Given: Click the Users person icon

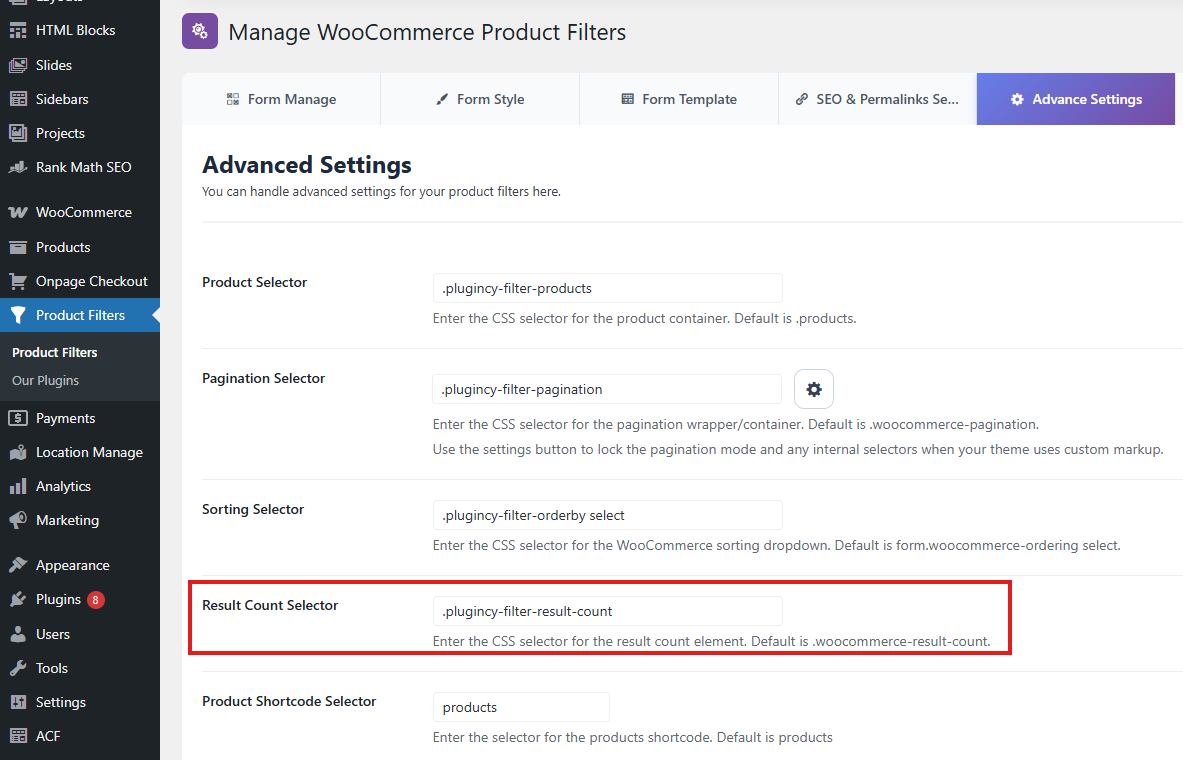Looking at the screenshot, I should (18, 634).
